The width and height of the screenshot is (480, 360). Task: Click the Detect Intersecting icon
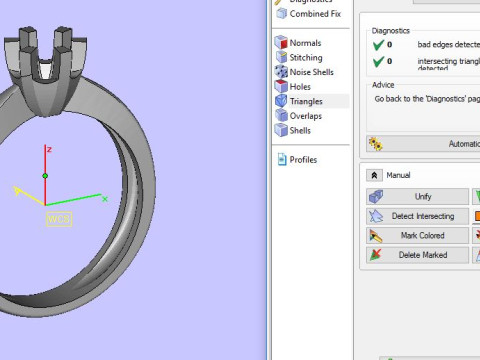[376, 216]
